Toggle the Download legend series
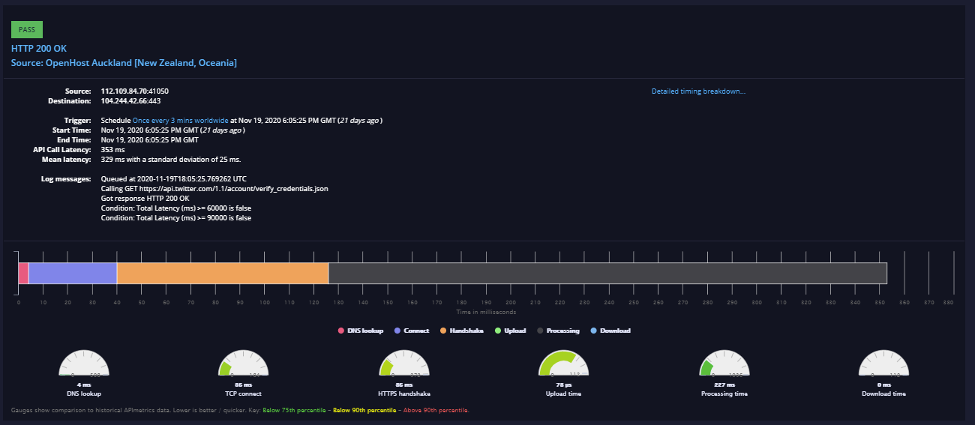This screenshot has width=977, height=427. pyautogui.click(x=610, y=330)
